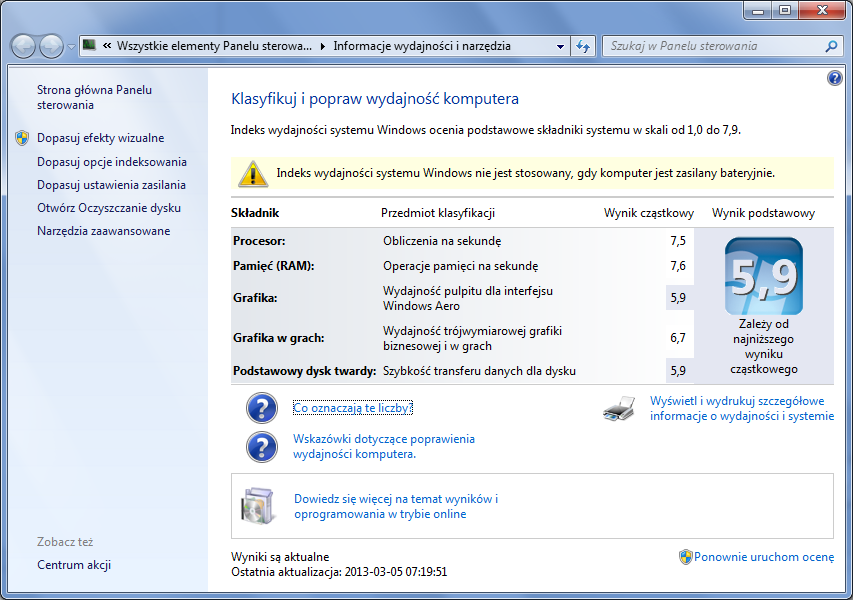
Task: Click 'Informacje wydajności i narzędzia' breadcrumb
Action: pos(422,46)
